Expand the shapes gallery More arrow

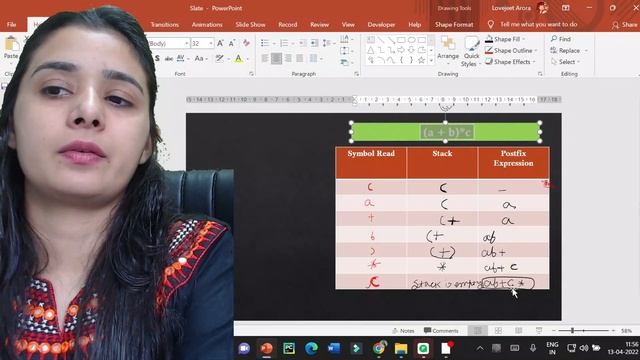point(431,60)
